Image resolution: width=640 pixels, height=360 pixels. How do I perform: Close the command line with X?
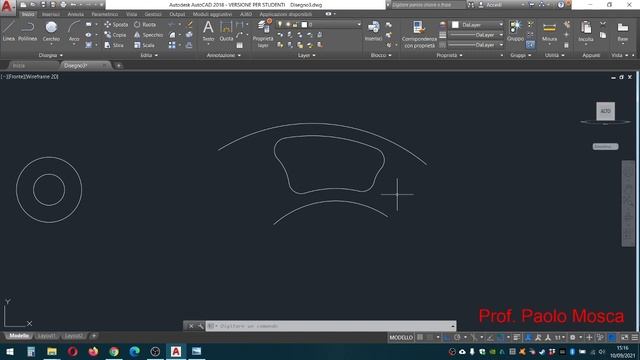pos(191,326)
